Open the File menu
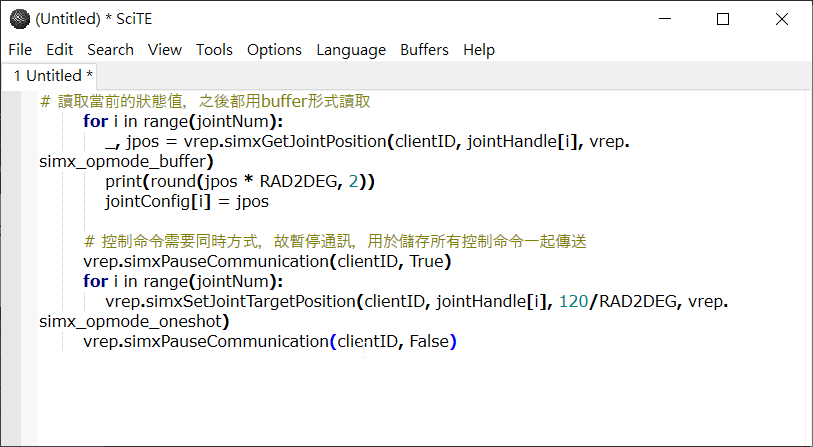 click(20, 50)
